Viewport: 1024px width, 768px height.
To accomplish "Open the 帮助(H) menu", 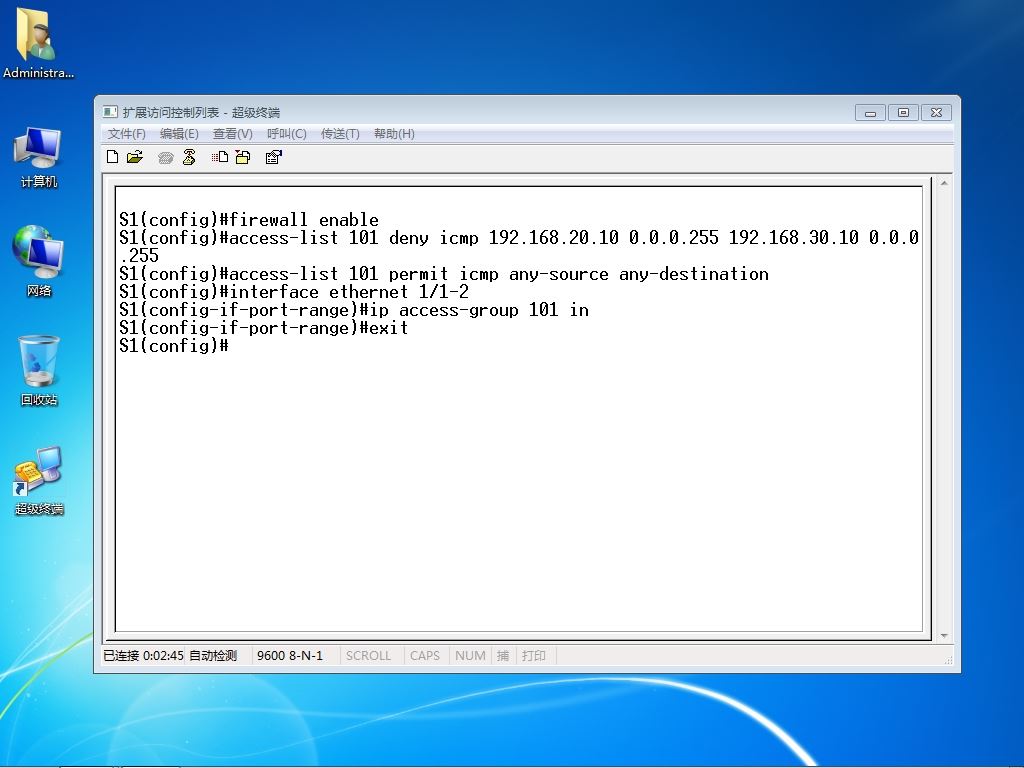I will (394, 134).
